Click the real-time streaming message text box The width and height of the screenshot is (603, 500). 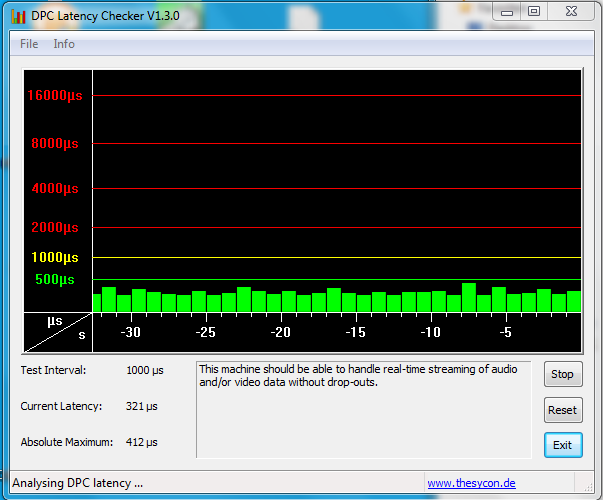pyautogui.click(x=364, y=410)
